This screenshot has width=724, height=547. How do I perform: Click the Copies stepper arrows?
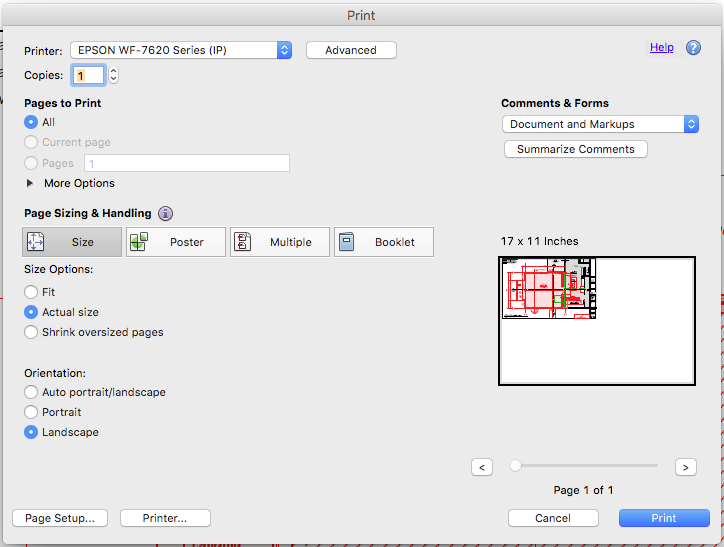113,75
